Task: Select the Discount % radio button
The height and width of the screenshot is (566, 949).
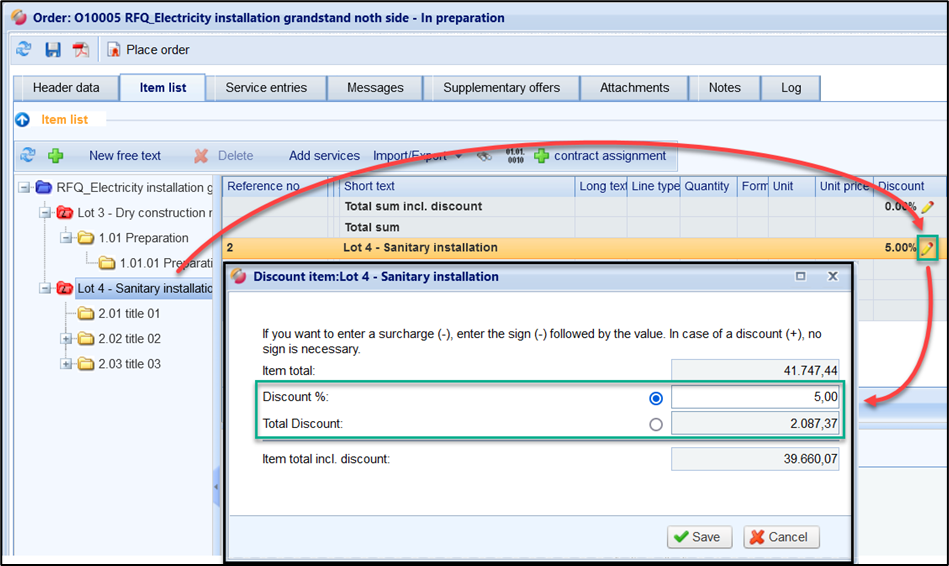Action: point(656,398)
